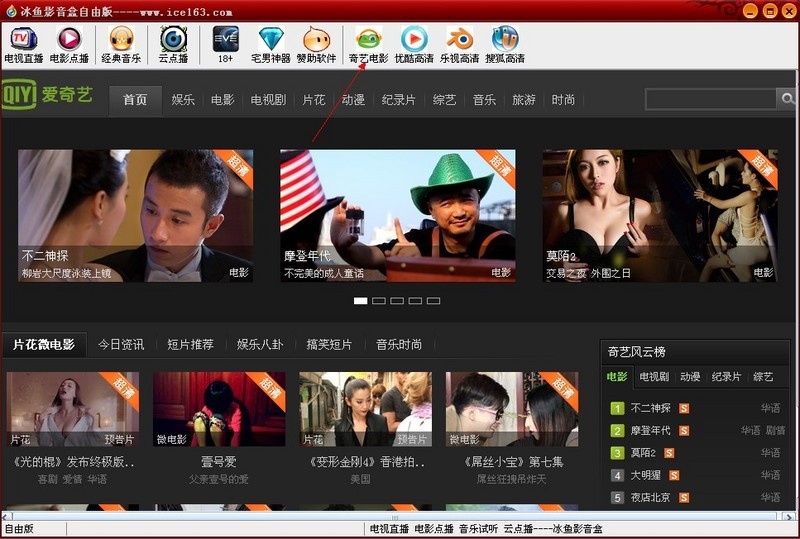Click S icon next to 大明猩
Screen dimensions: 800x539
point(674,475)
